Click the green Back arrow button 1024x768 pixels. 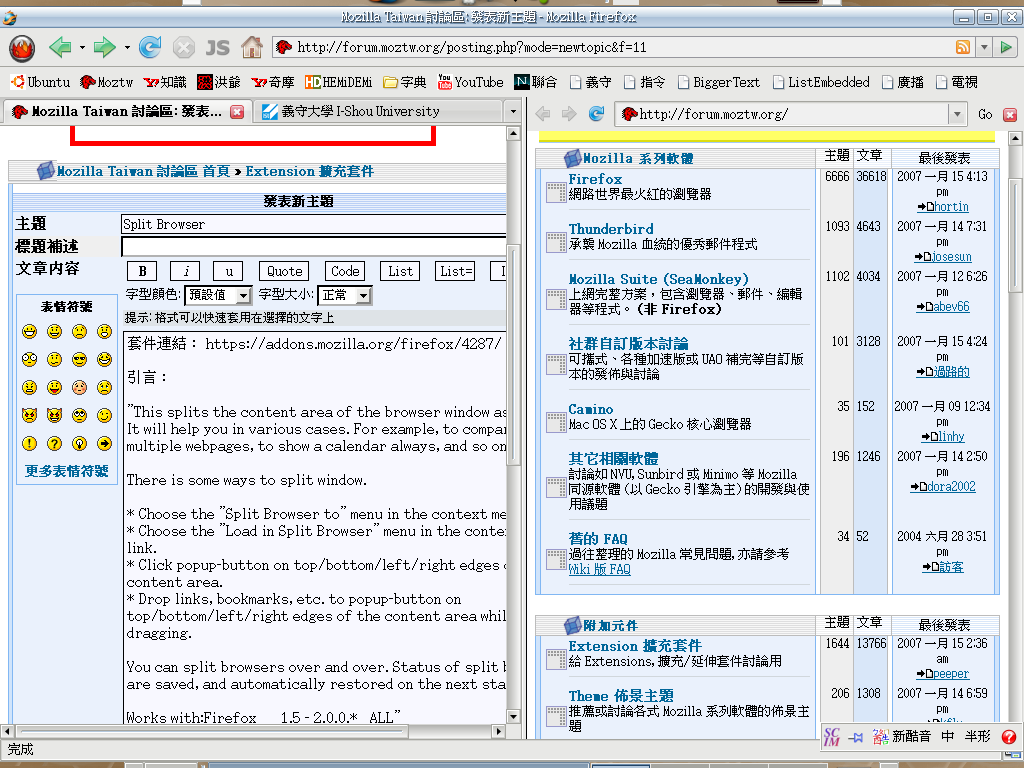pyautogui.click(x=60, y=47)
